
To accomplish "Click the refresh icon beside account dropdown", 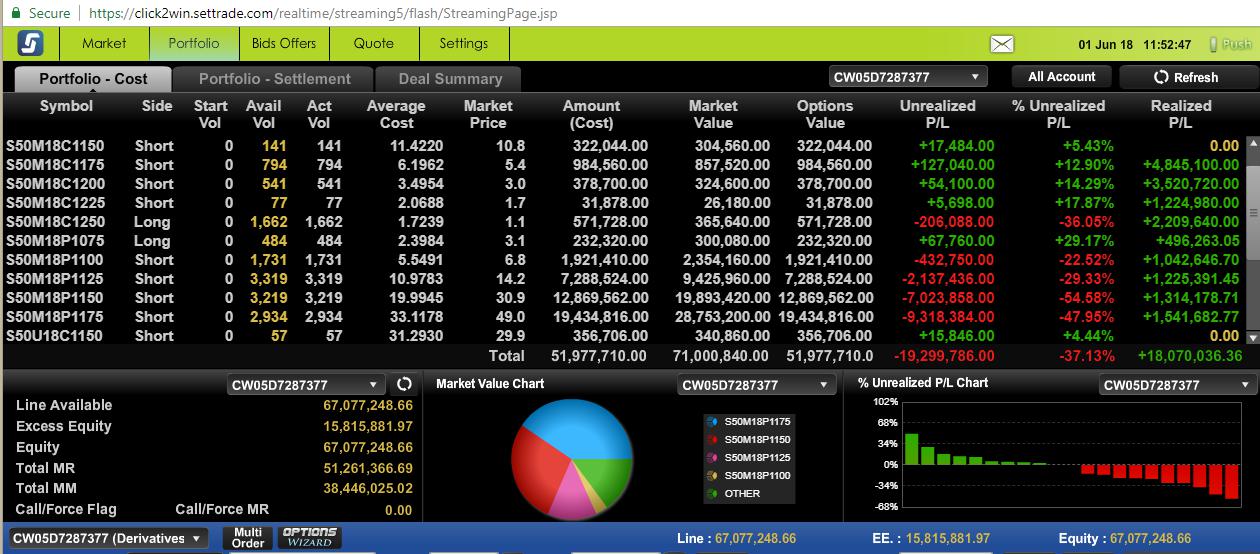I will click(x=404, y=384).
